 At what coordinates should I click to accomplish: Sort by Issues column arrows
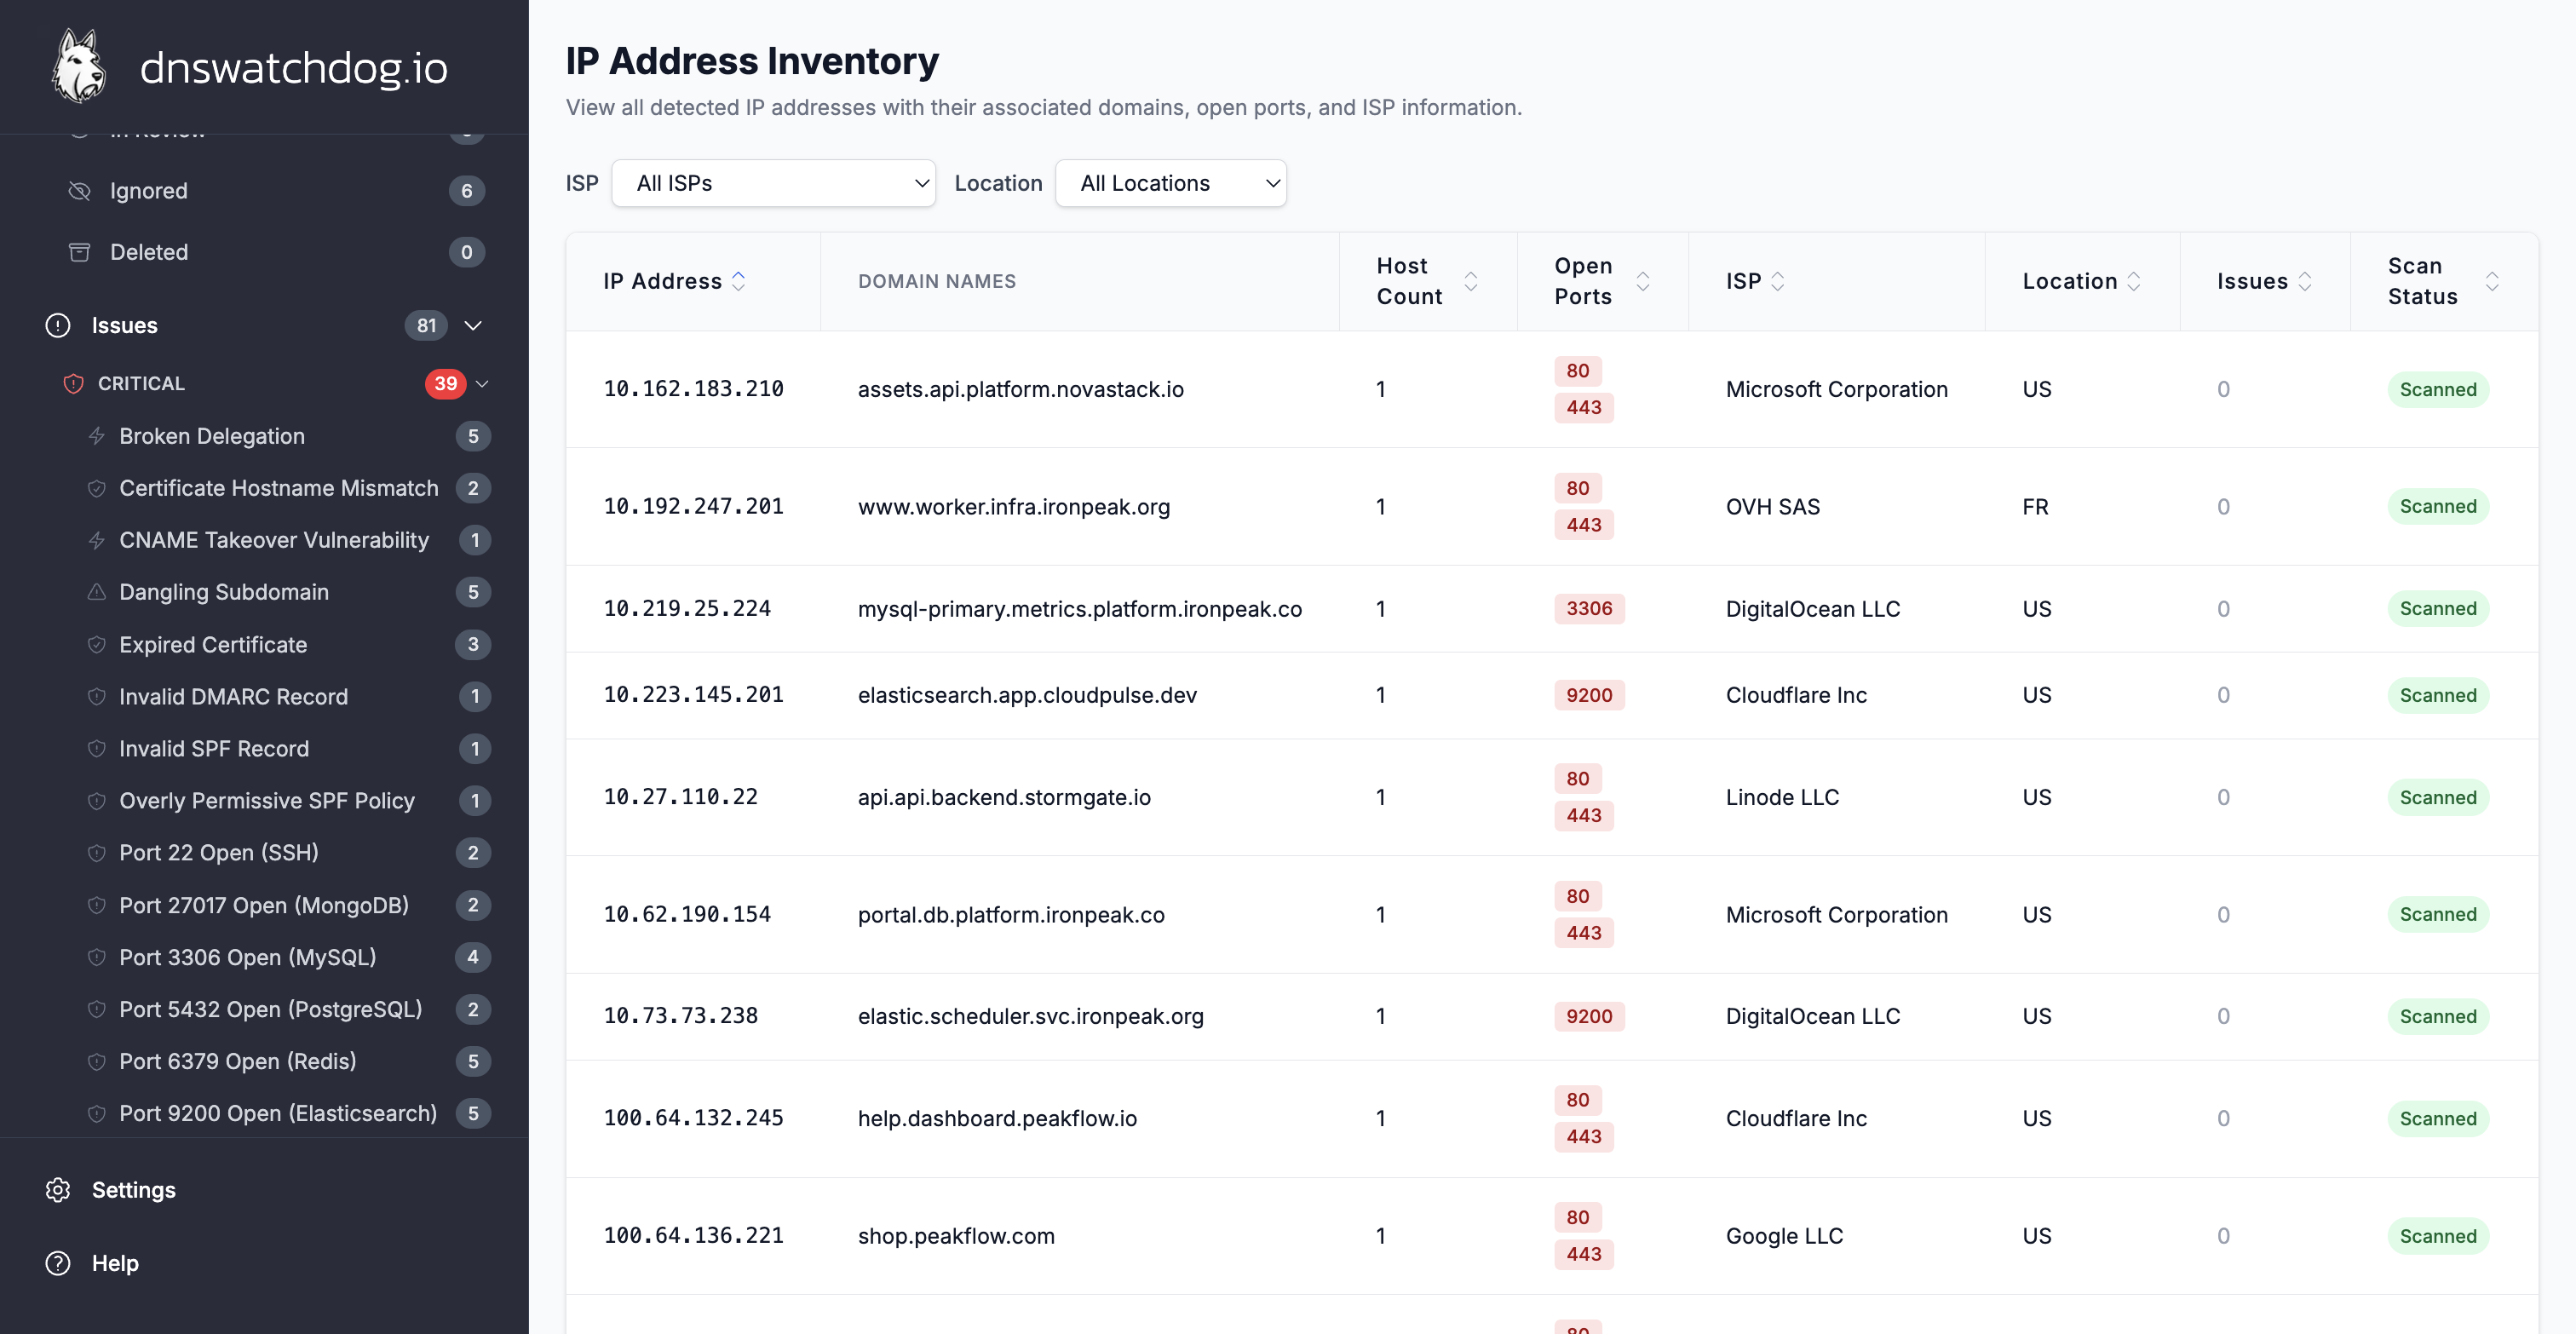(2304, 281)
